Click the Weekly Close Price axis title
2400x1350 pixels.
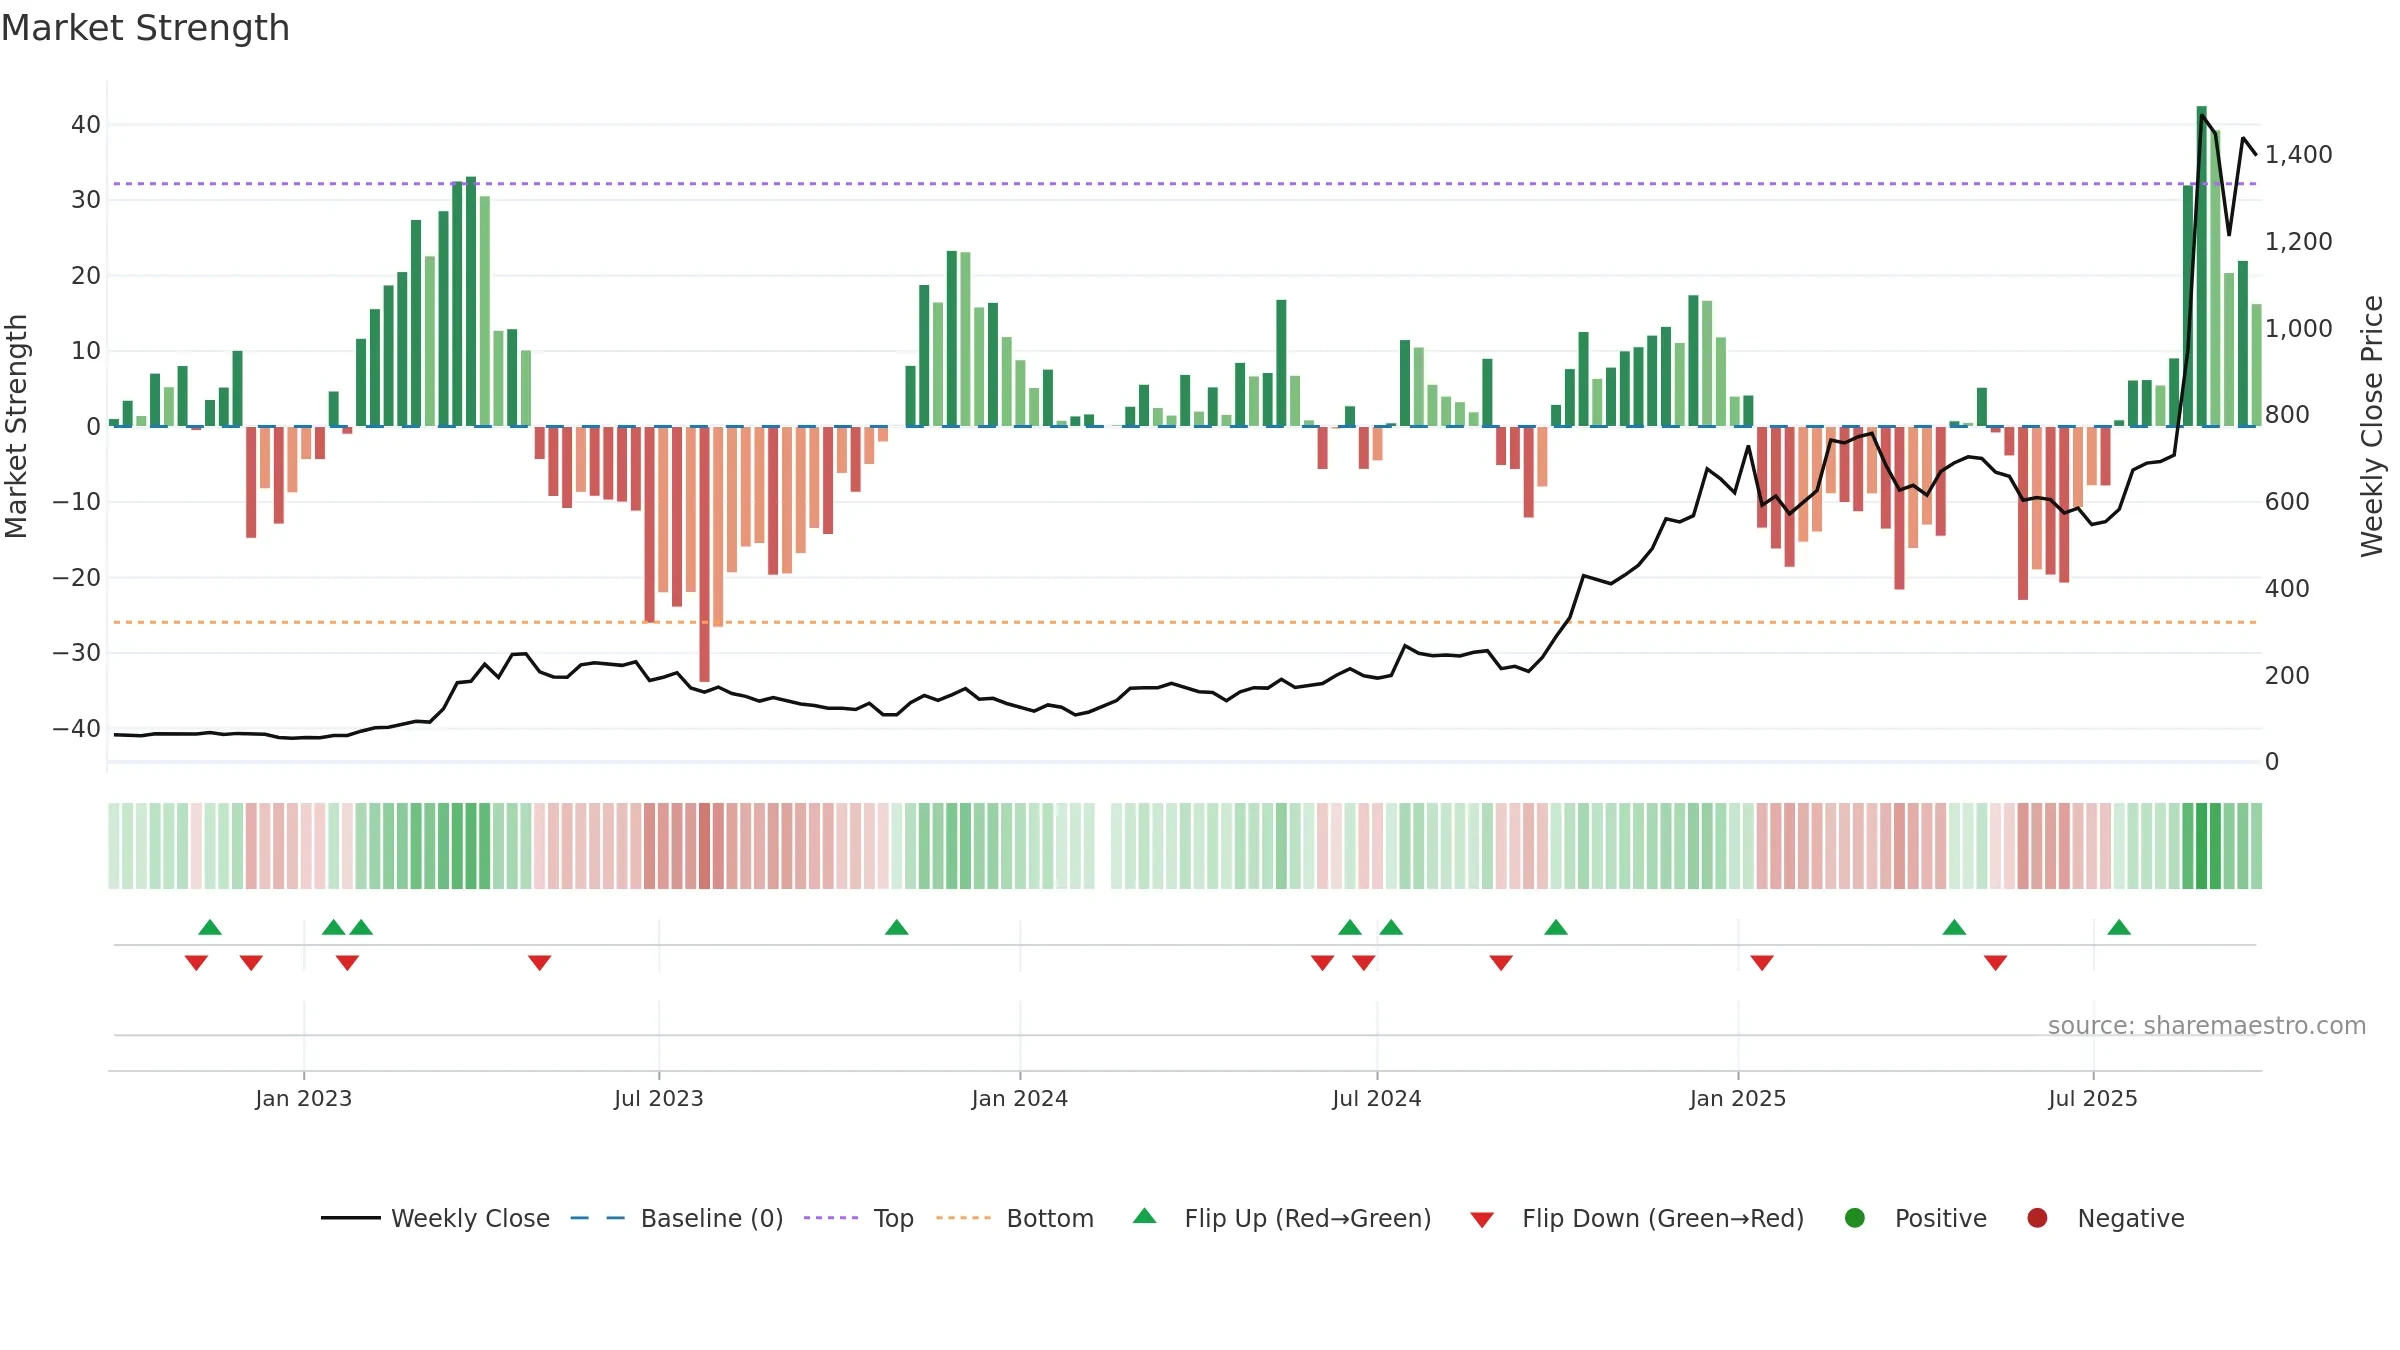point(2372,426)
